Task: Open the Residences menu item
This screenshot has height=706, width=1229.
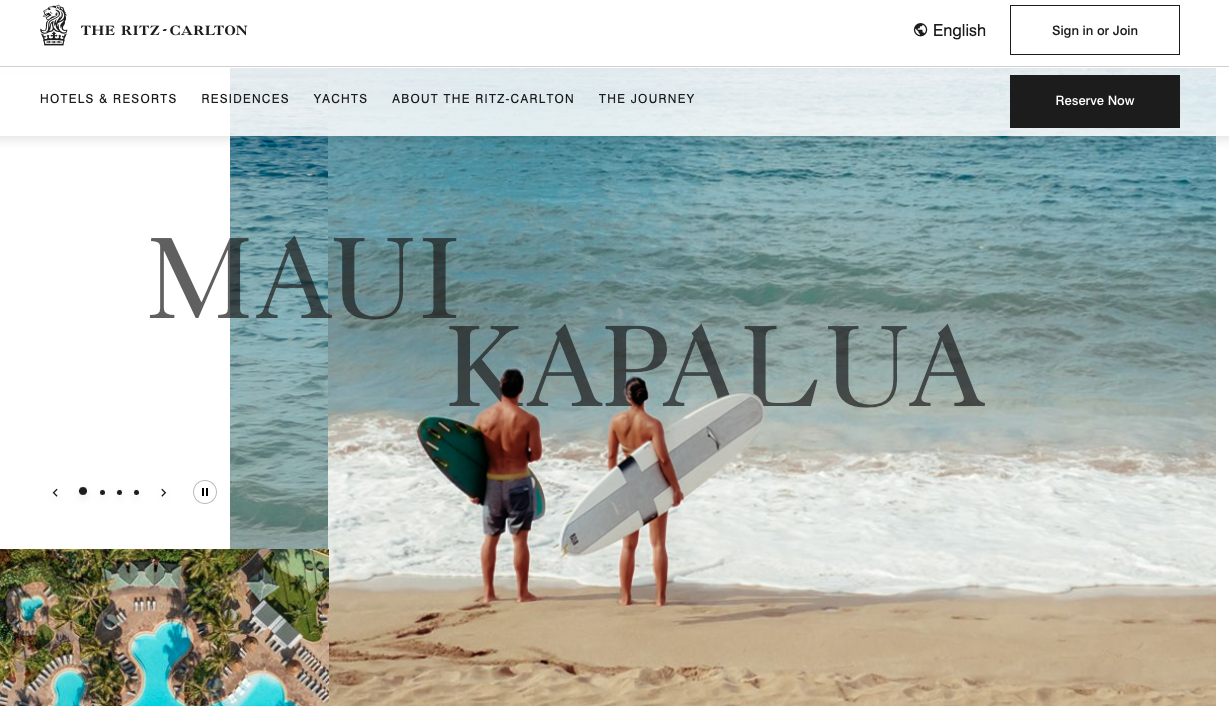Action: click(245, 99)
